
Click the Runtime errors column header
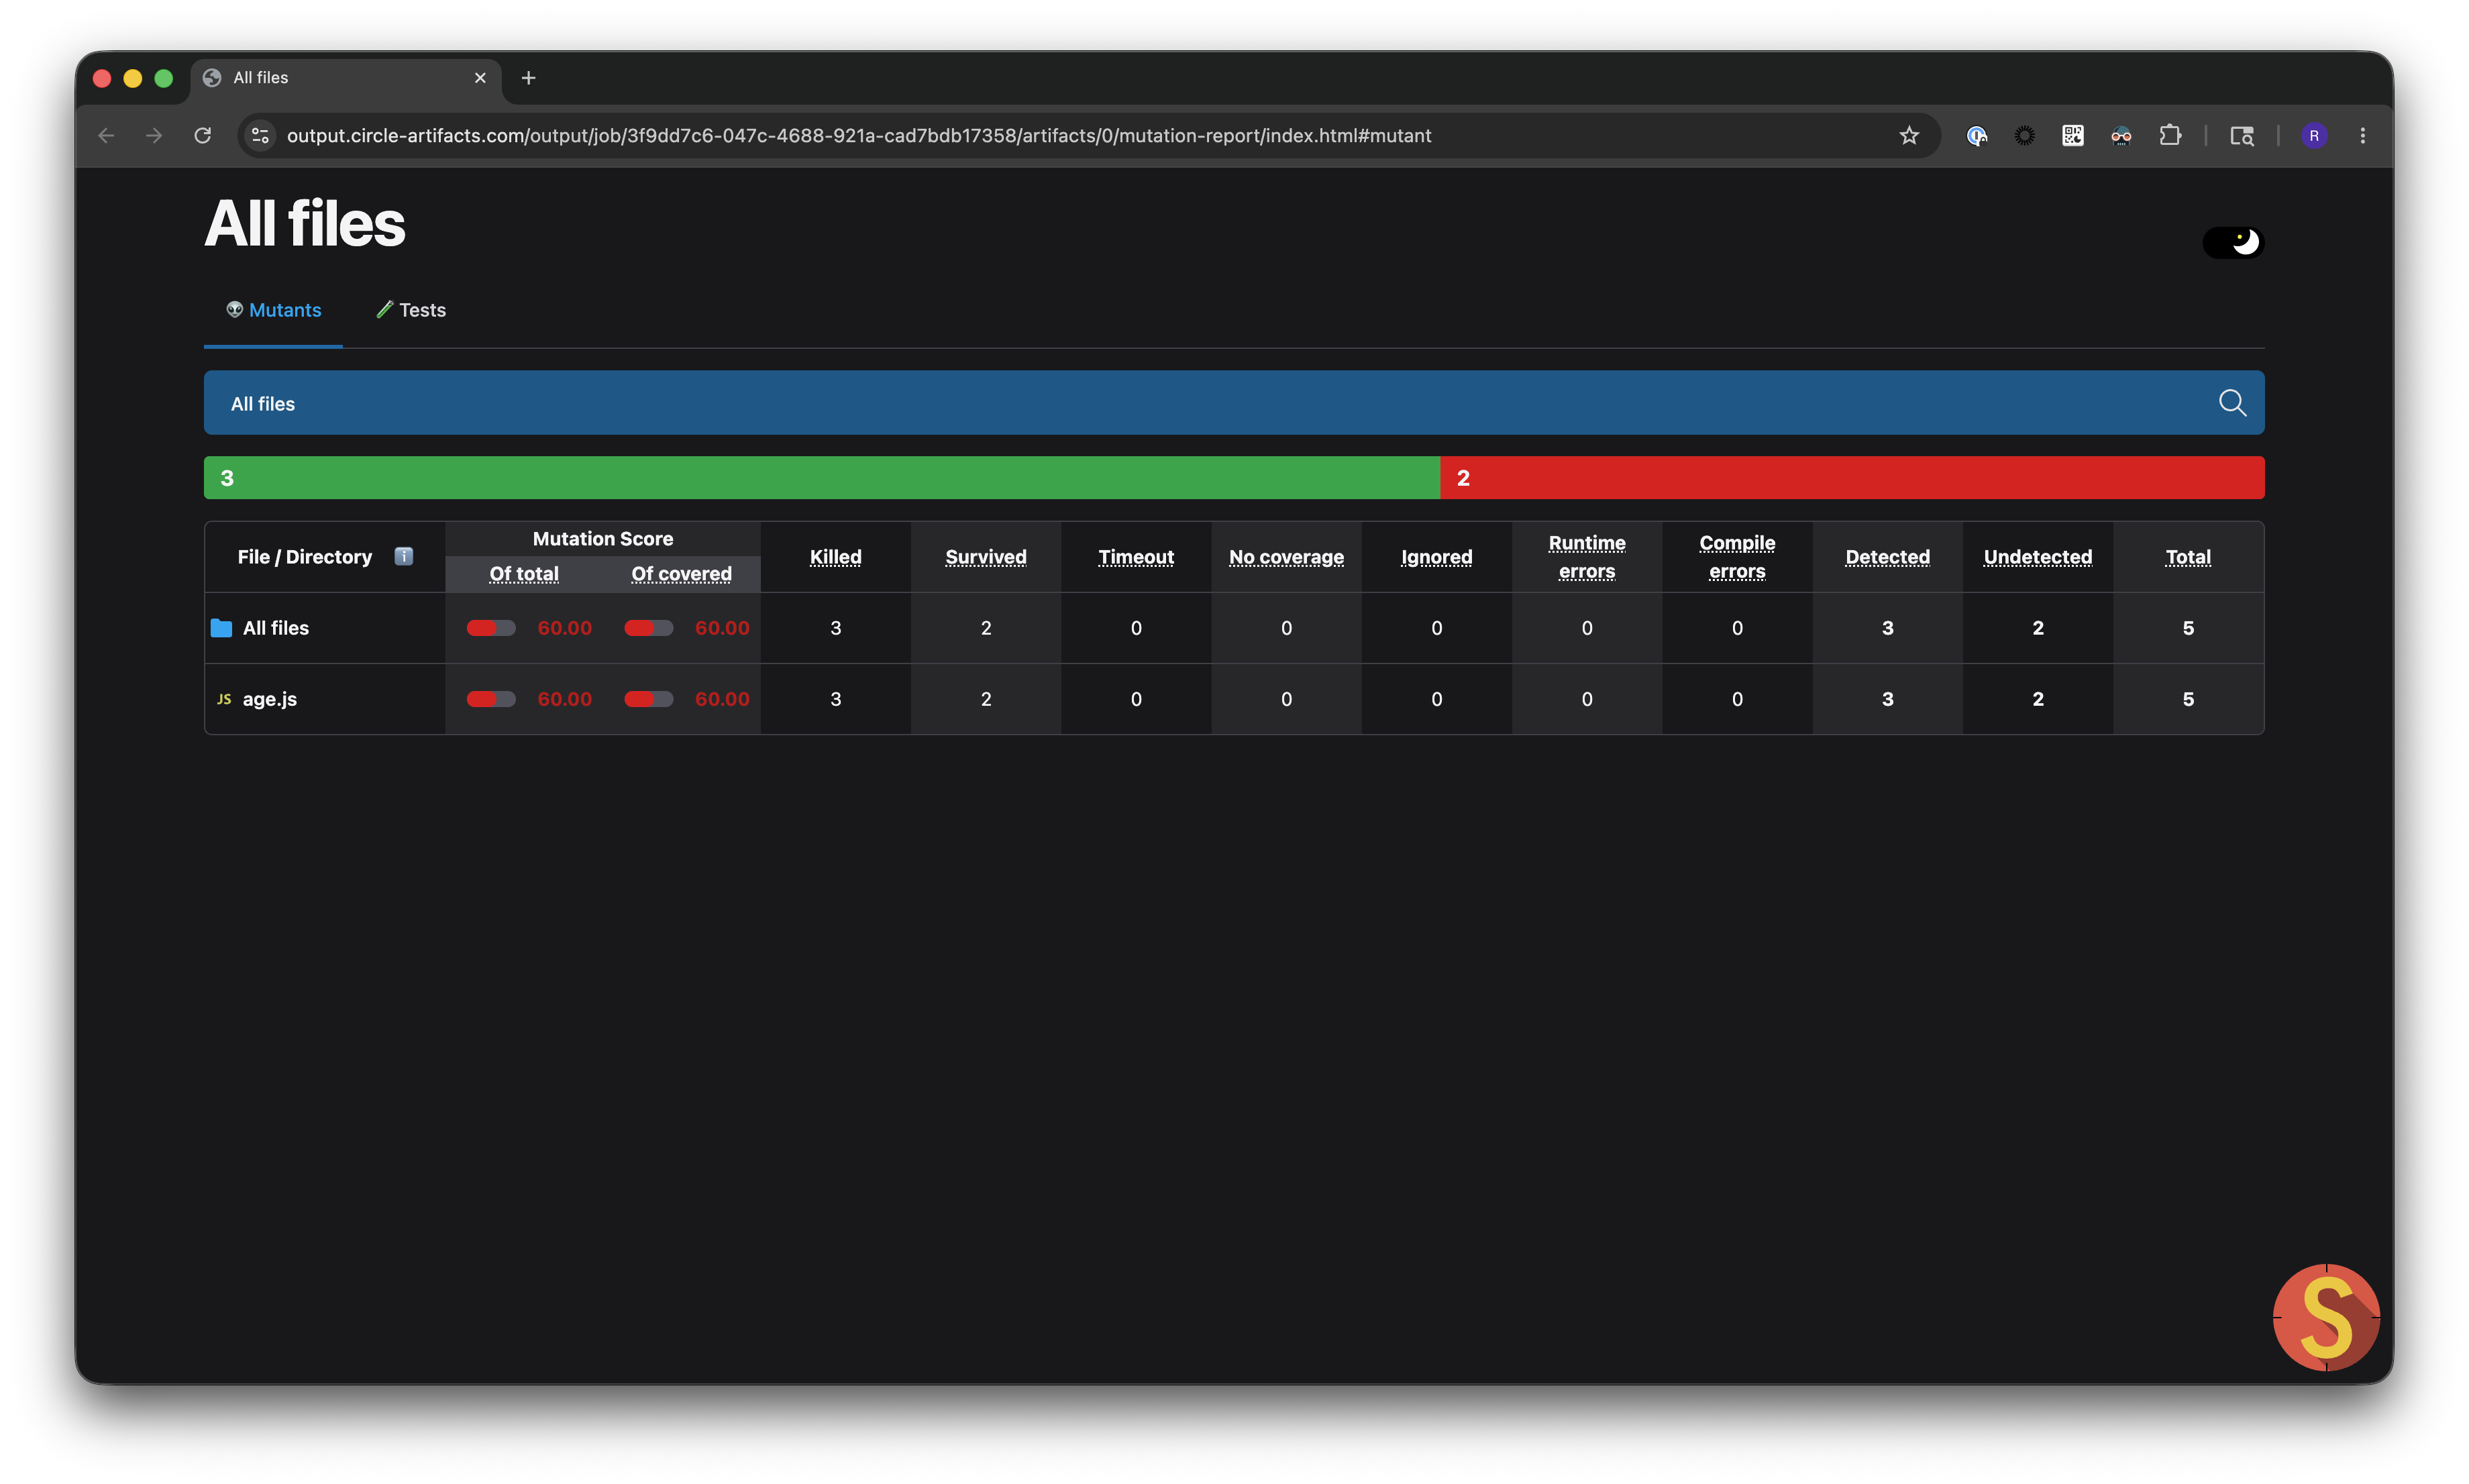pyautogui.click(x=1587, y=557)
